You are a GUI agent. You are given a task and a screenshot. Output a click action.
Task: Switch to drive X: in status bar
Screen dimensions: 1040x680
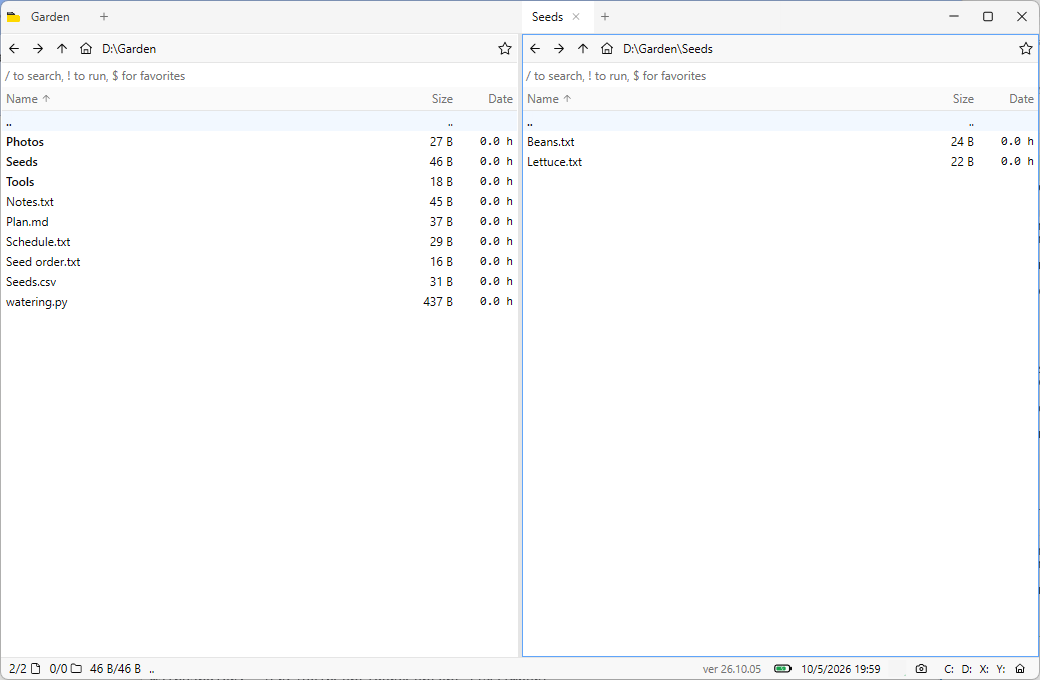[x=984, y=669]
